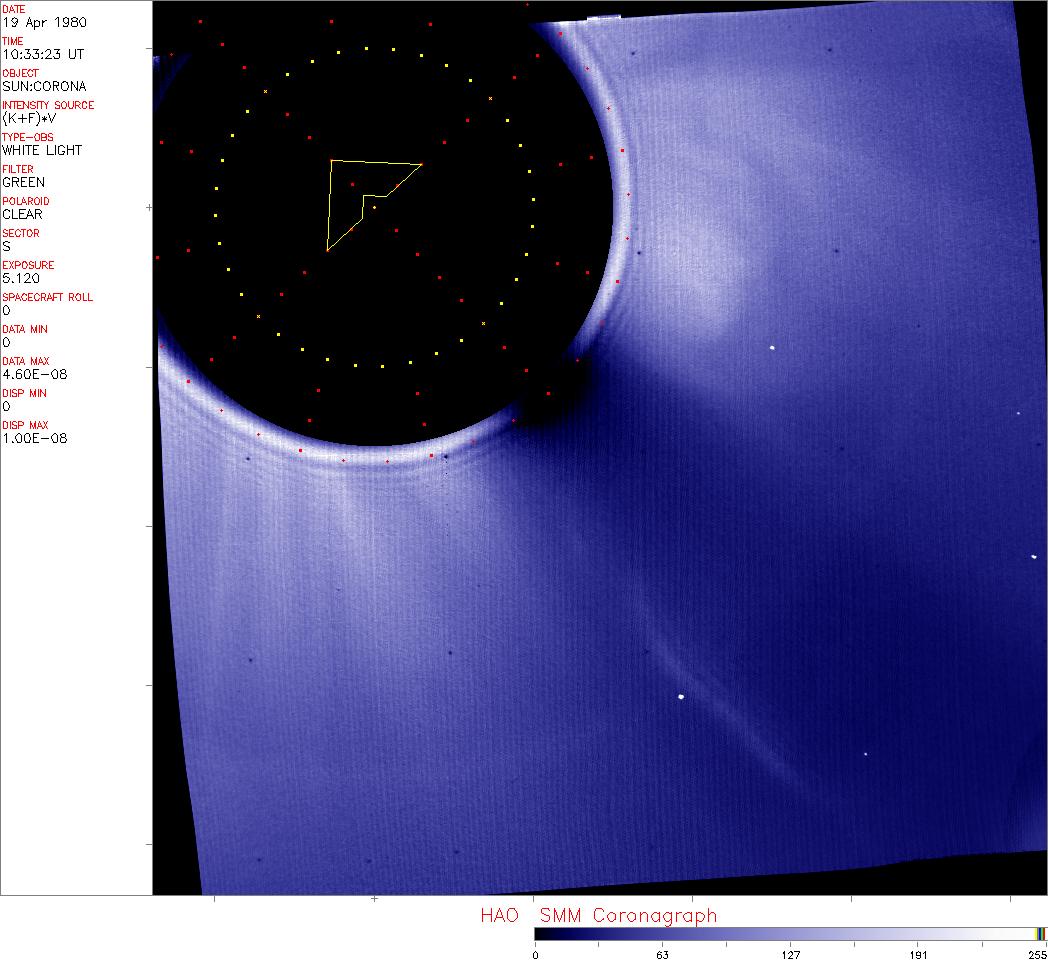
Task: Pick the "GREEN" filter value
Action: (23, 182)
